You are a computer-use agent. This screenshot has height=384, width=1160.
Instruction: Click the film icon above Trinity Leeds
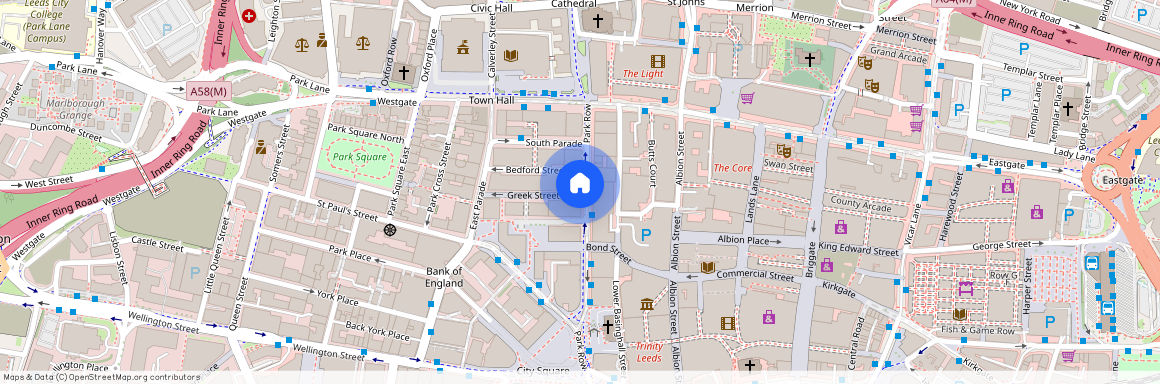pyautogui.click(x=728, y=322)
